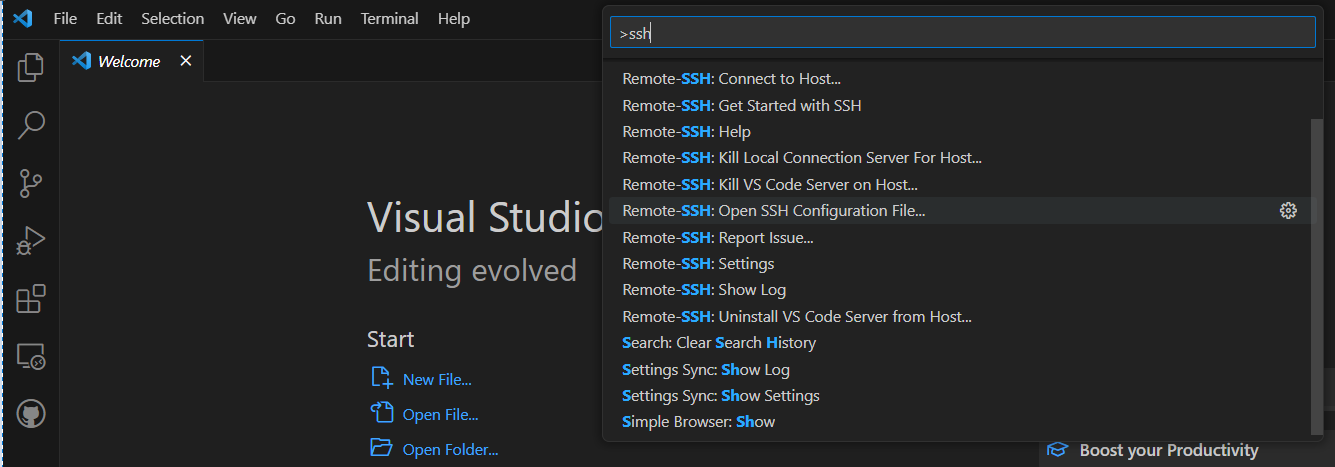Click the New File... link

(x=437, y=380)
